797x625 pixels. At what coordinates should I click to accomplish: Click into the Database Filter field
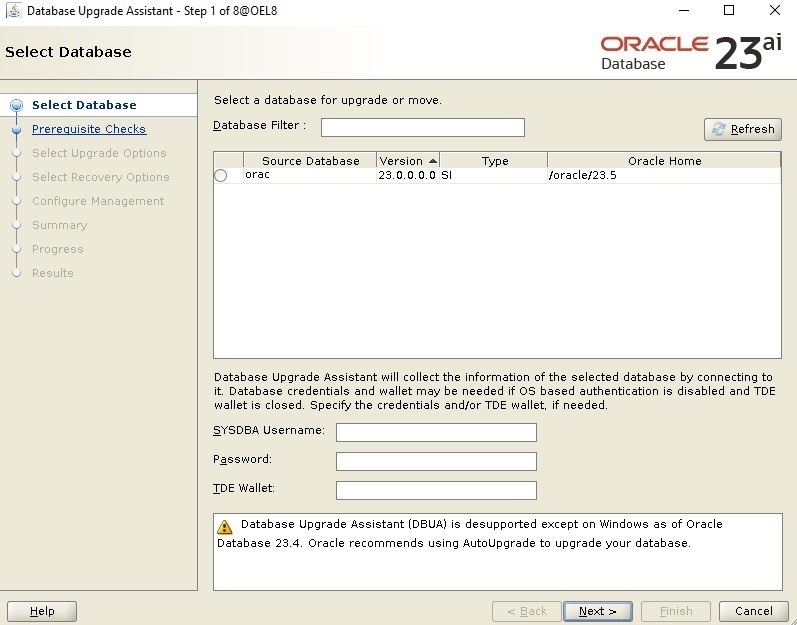pos(422,127)
